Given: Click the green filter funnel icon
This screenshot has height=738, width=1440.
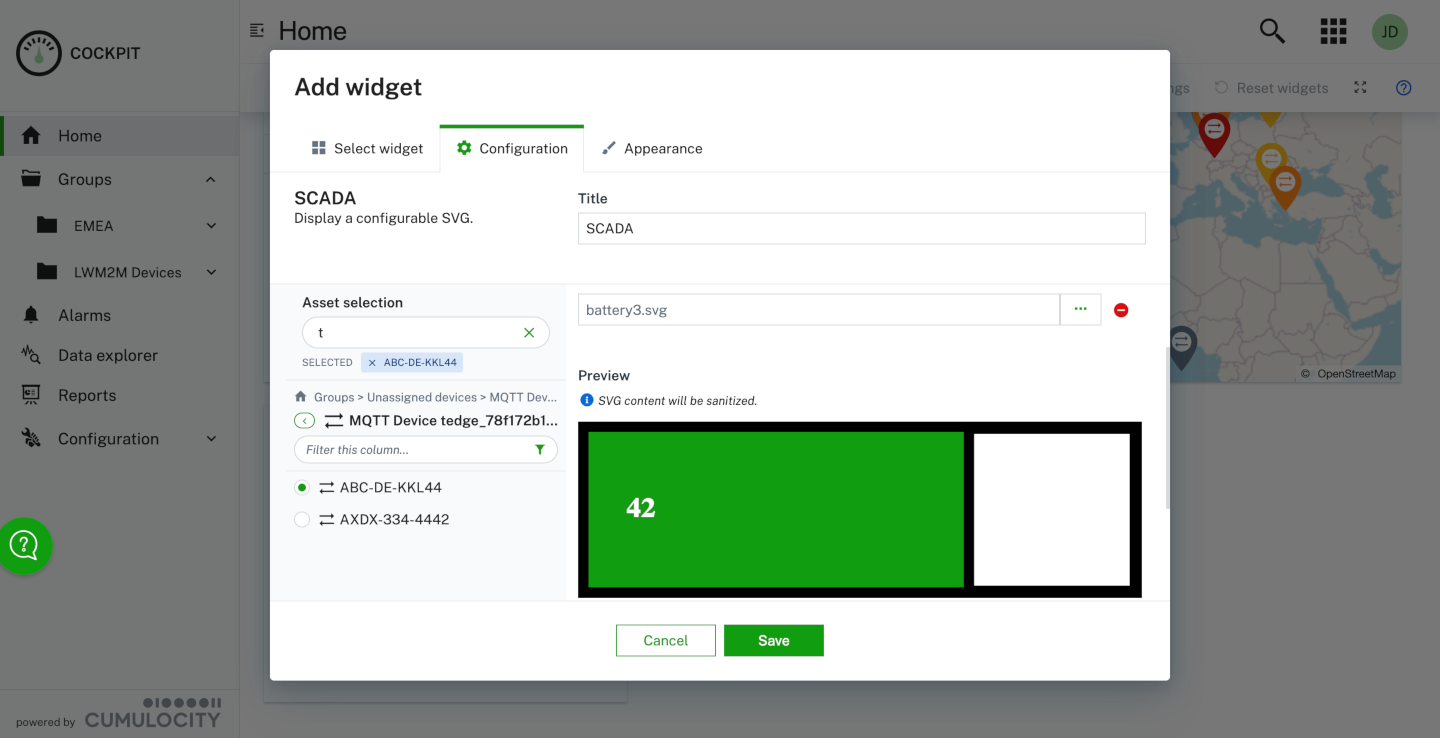Looking at the screenshot, I should pyautogui.click(x=540, y=450).
